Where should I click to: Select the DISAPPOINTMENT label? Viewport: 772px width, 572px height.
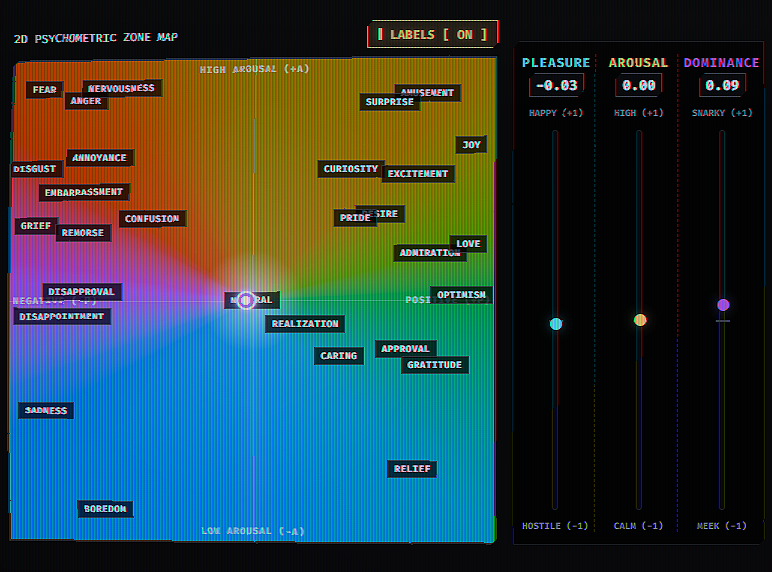[x=62, y=316]
